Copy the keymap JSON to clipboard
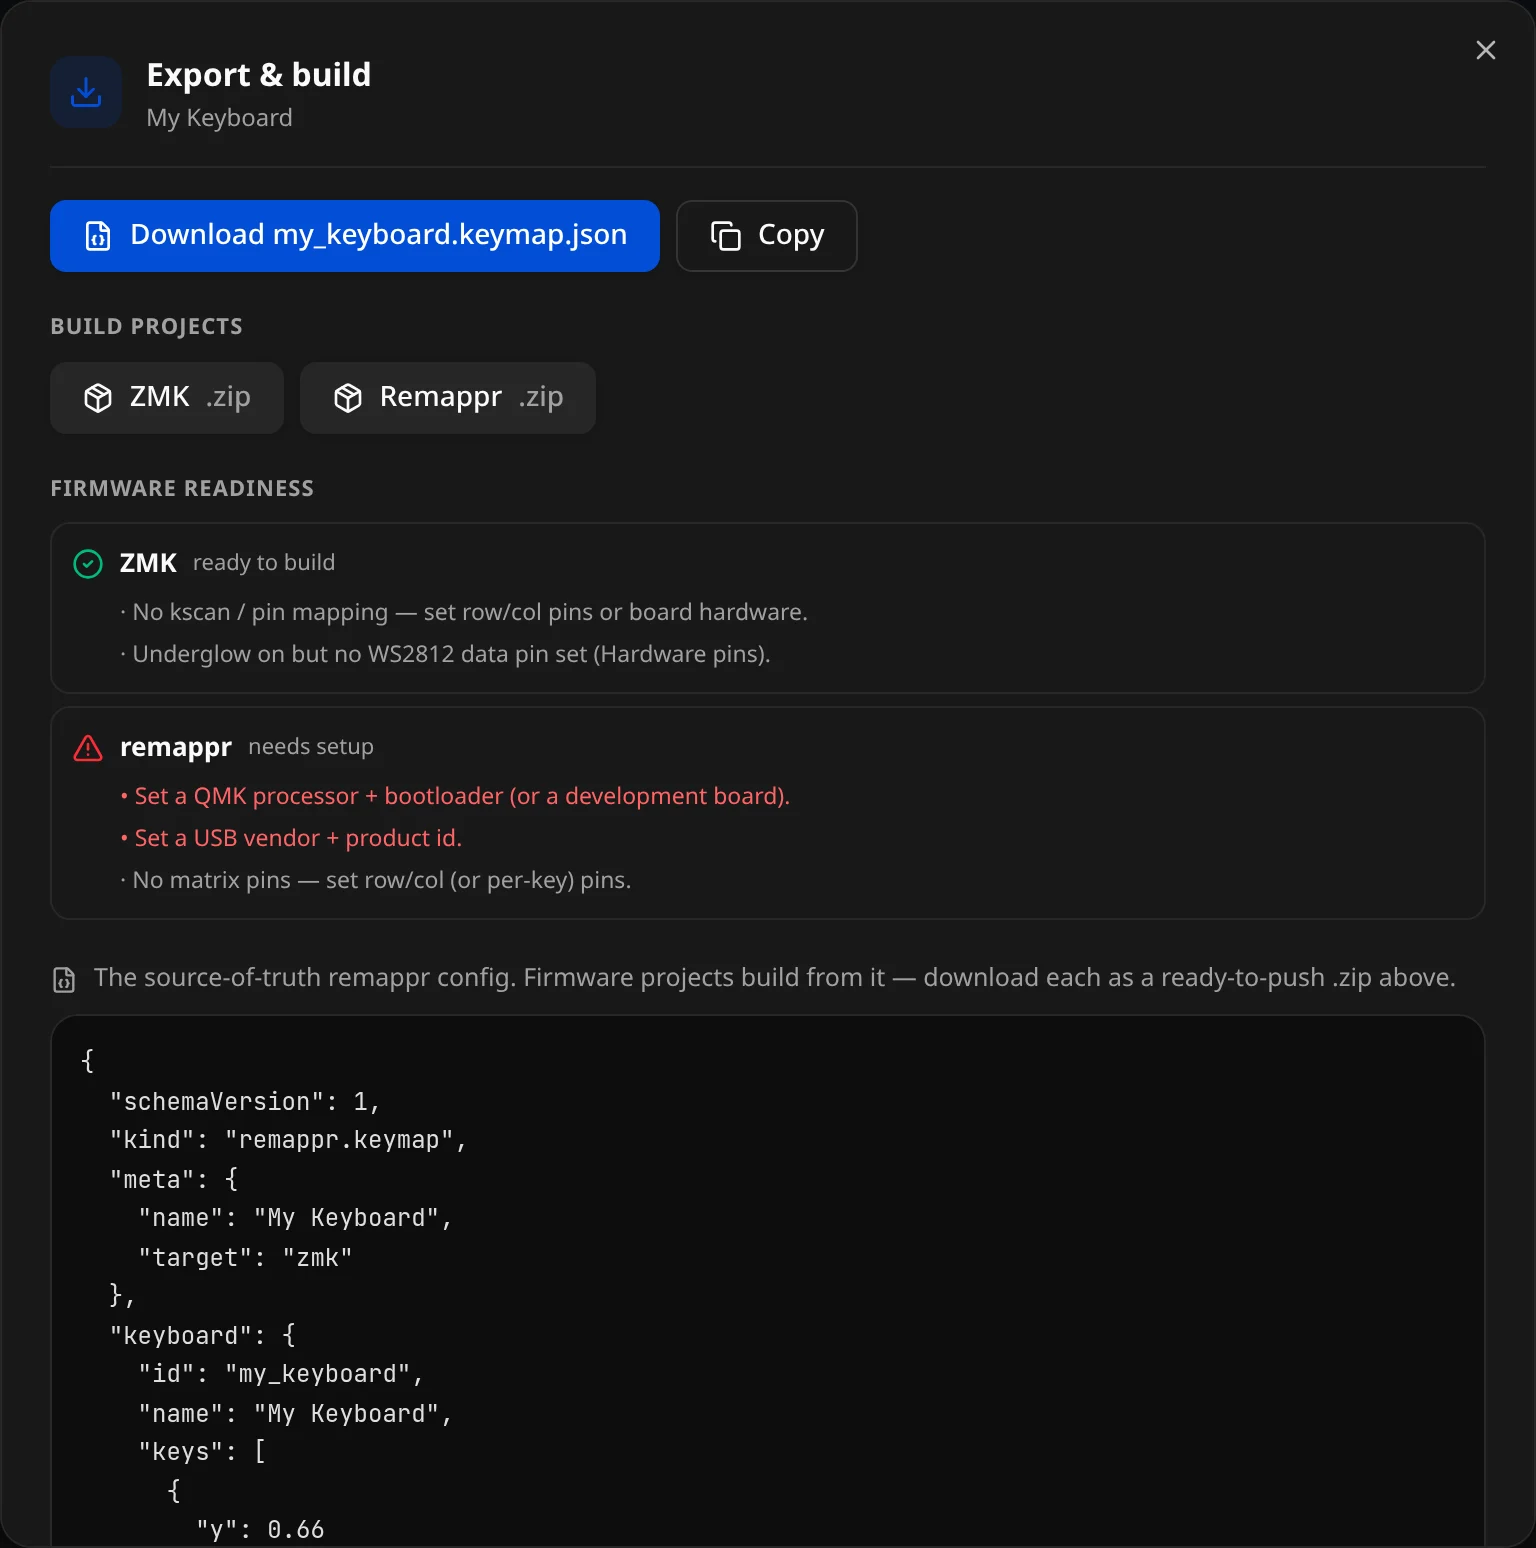This screenshot has height=1548, width=1536. point(767,236)
